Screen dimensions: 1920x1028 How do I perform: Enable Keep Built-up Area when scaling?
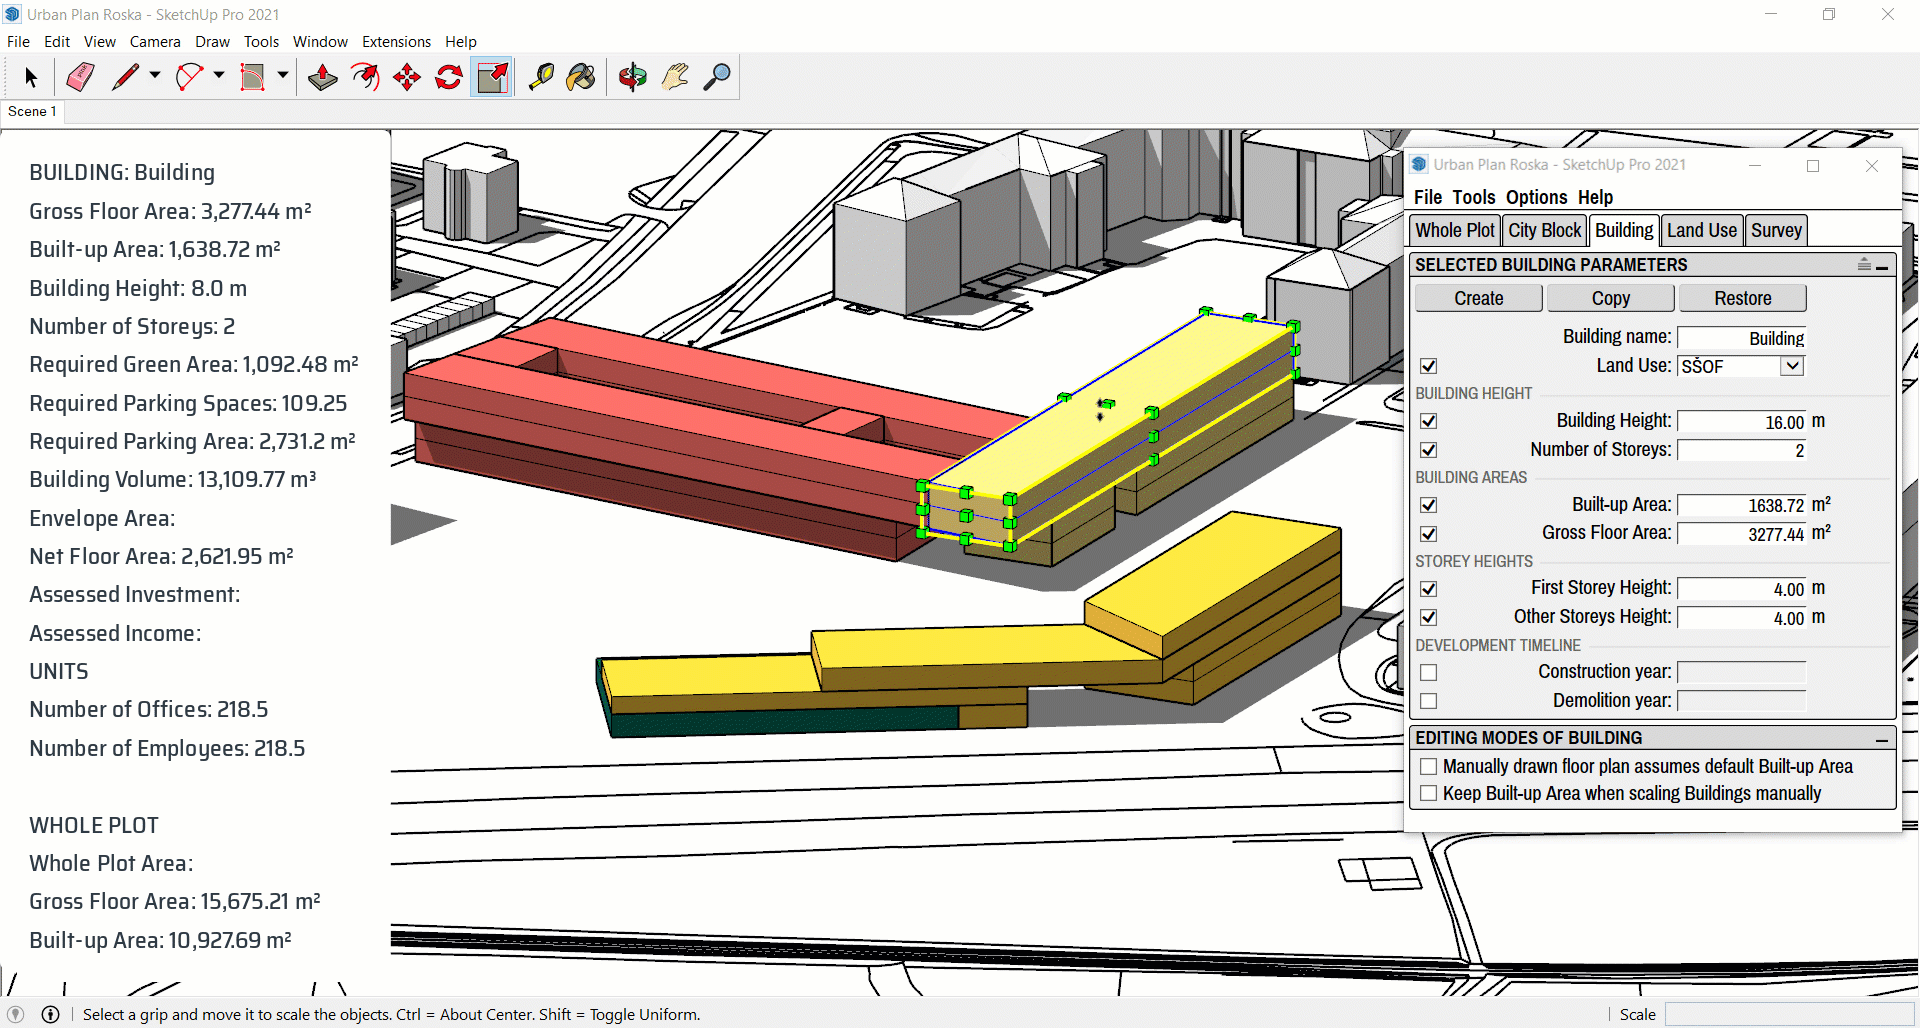[1428, 794]
